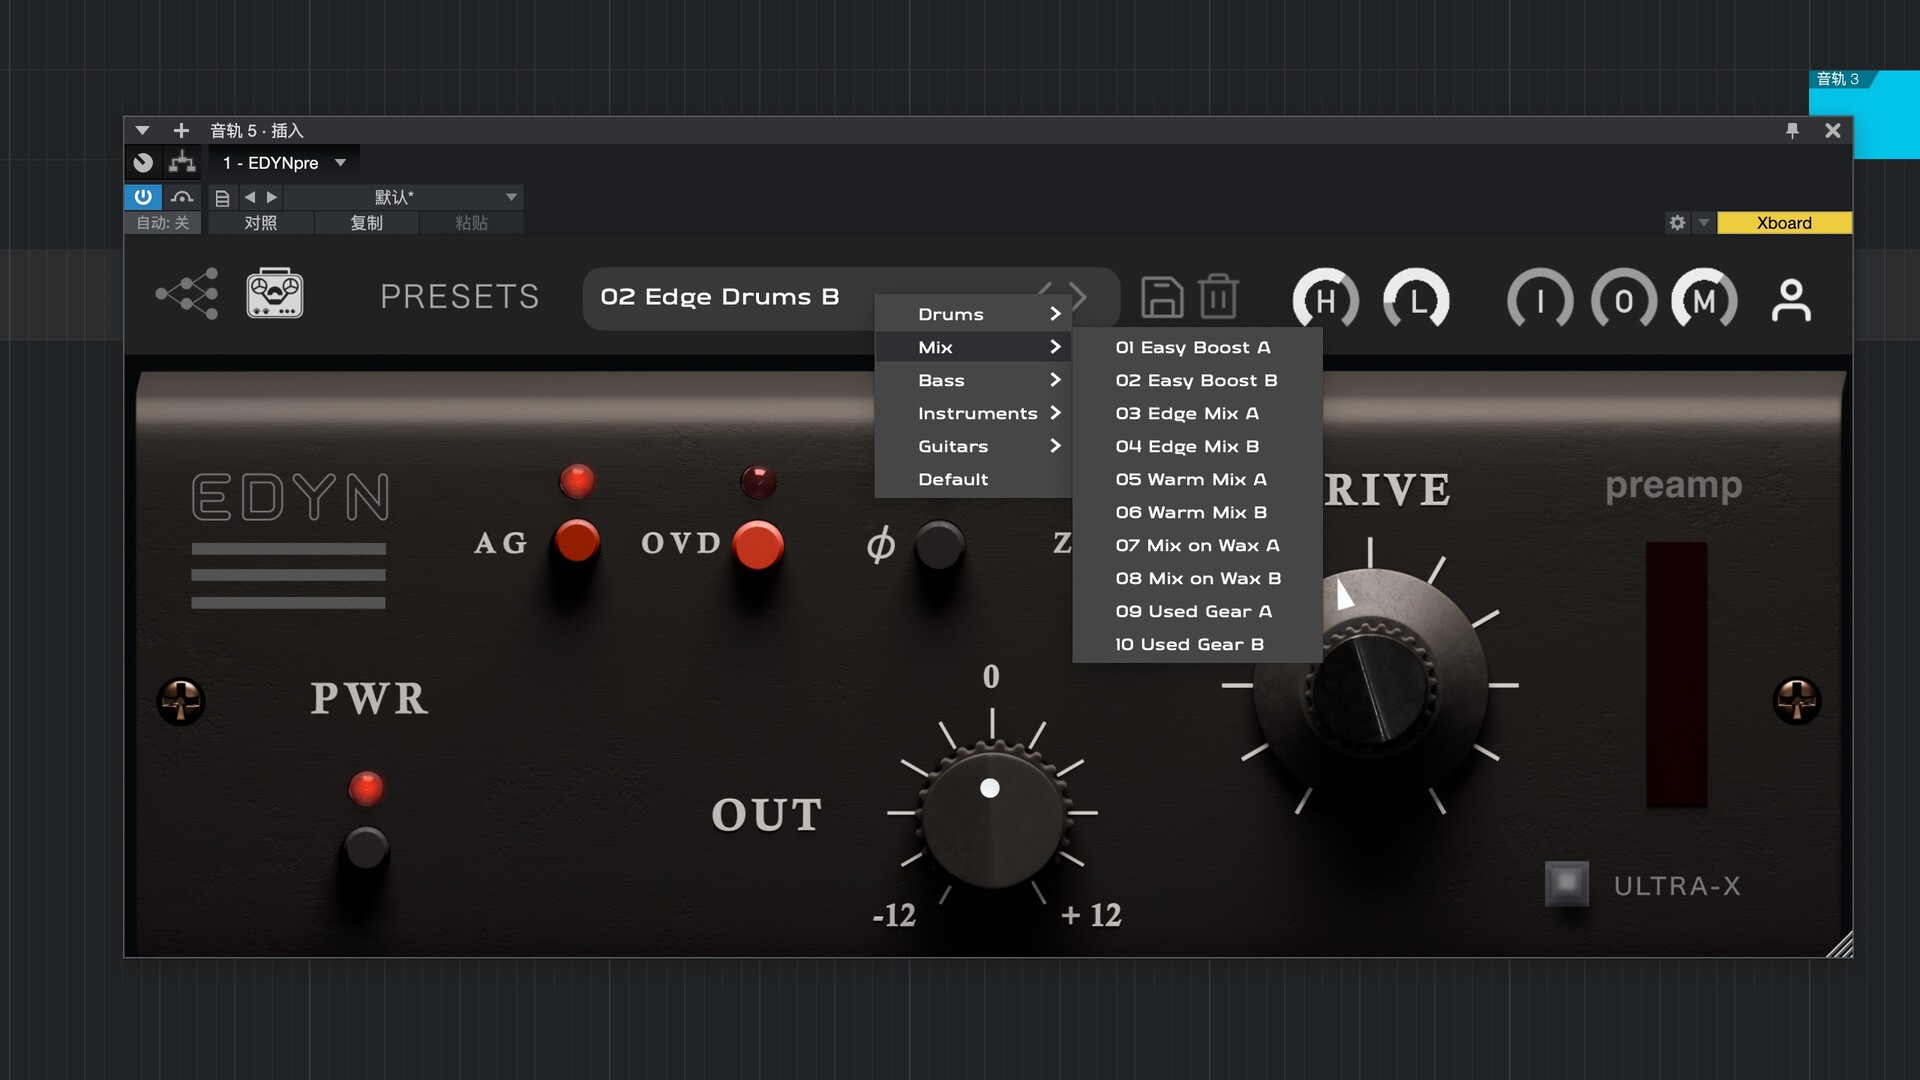Add an insert with the plus icon

pos(181,130)
